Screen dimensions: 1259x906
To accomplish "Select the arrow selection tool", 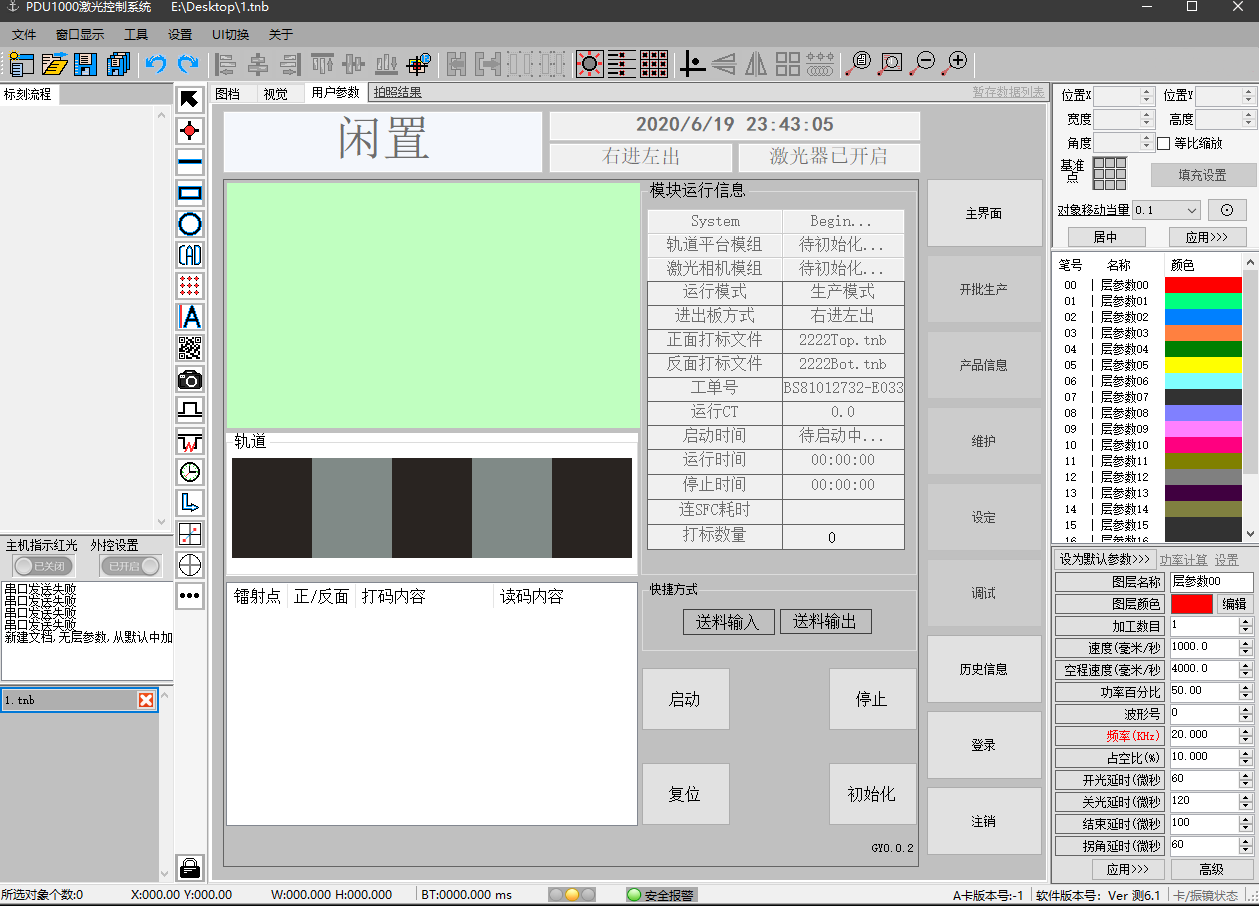I will click(x=190, y=98).
